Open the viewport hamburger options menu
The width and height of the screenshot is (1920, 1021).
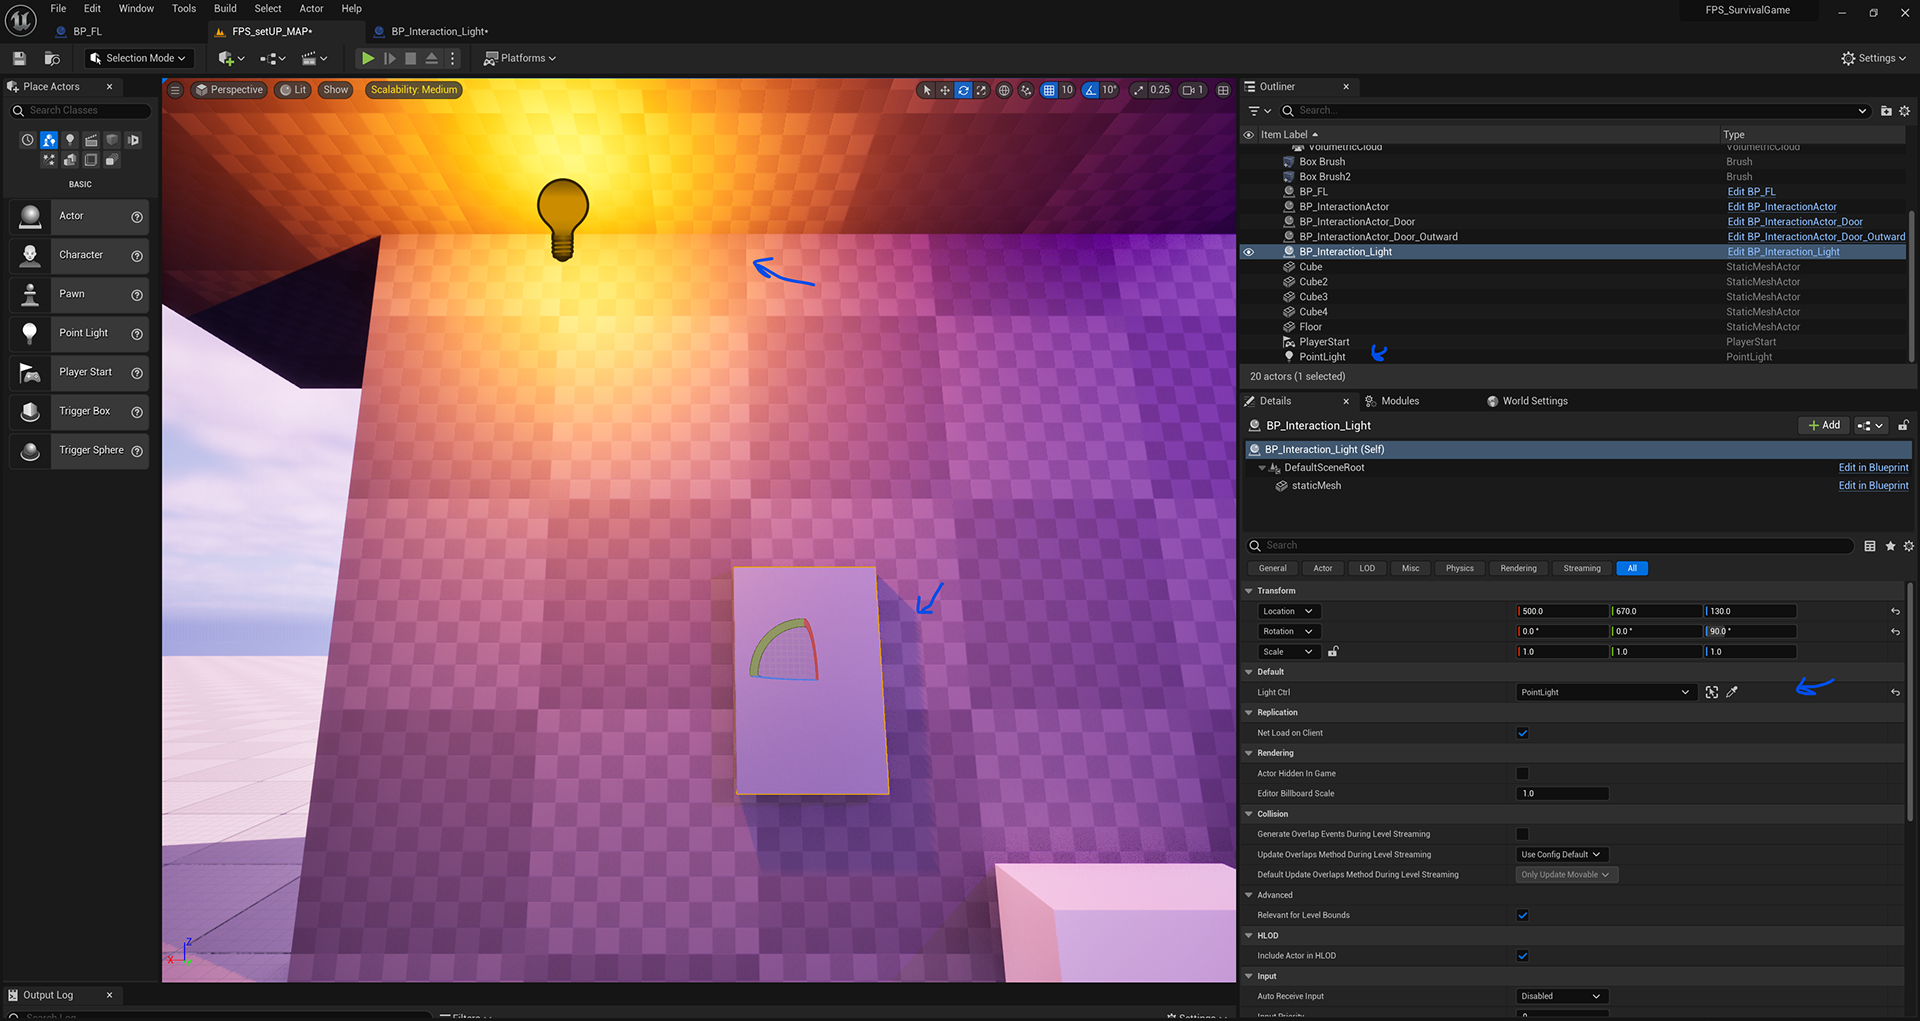pyautogui.click(x=175, y=90)
